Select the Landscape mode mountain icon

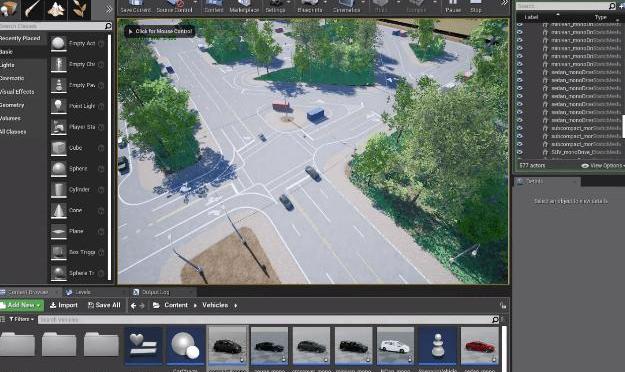click(x=56, y=9)
